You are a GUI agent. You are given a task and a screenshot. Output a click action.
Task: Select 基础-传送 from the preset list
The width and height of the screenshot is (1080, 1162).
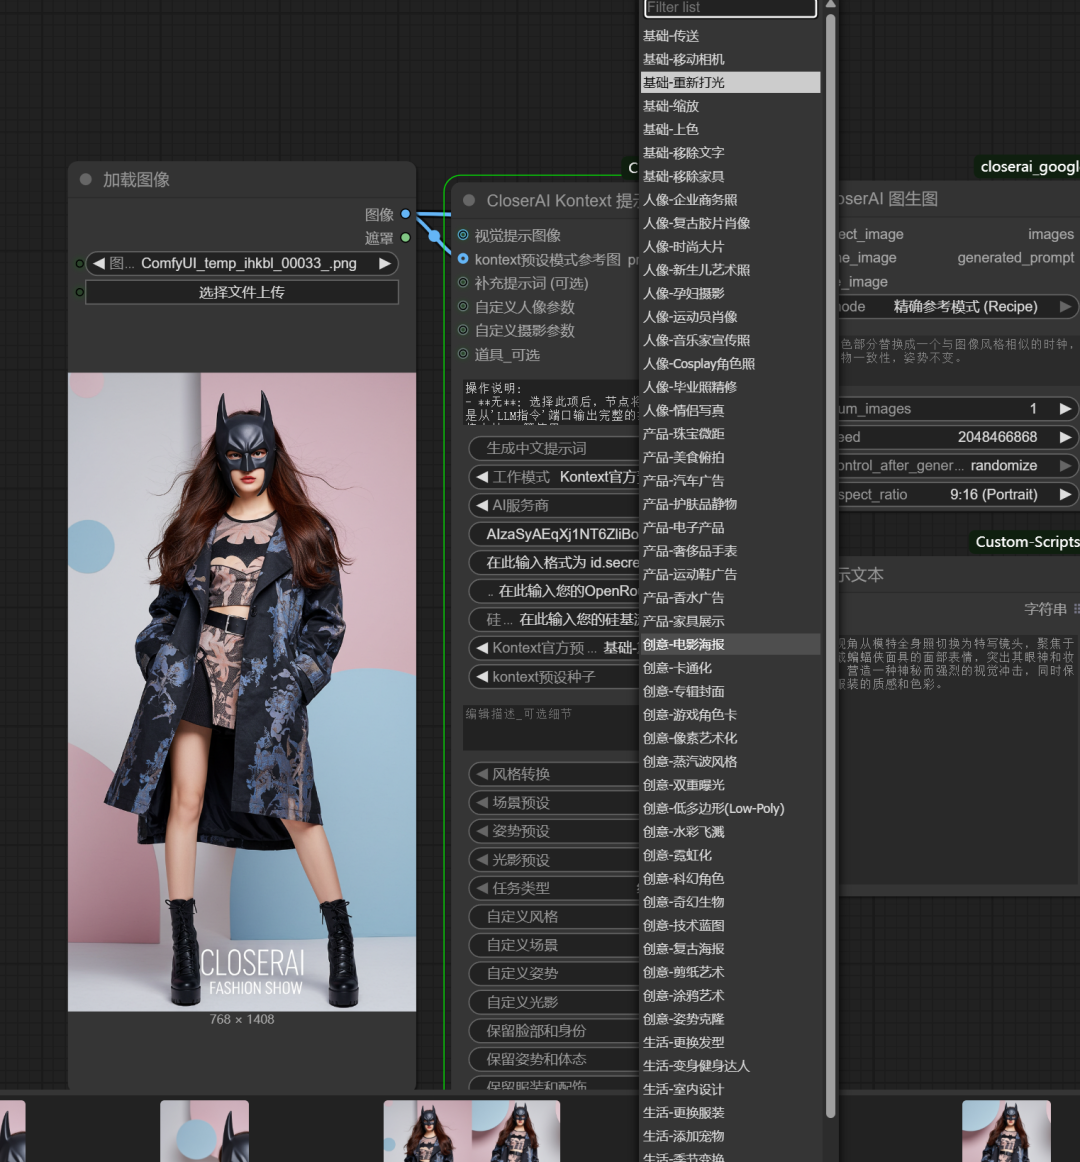pyautogui.click(x=730, y=36)
